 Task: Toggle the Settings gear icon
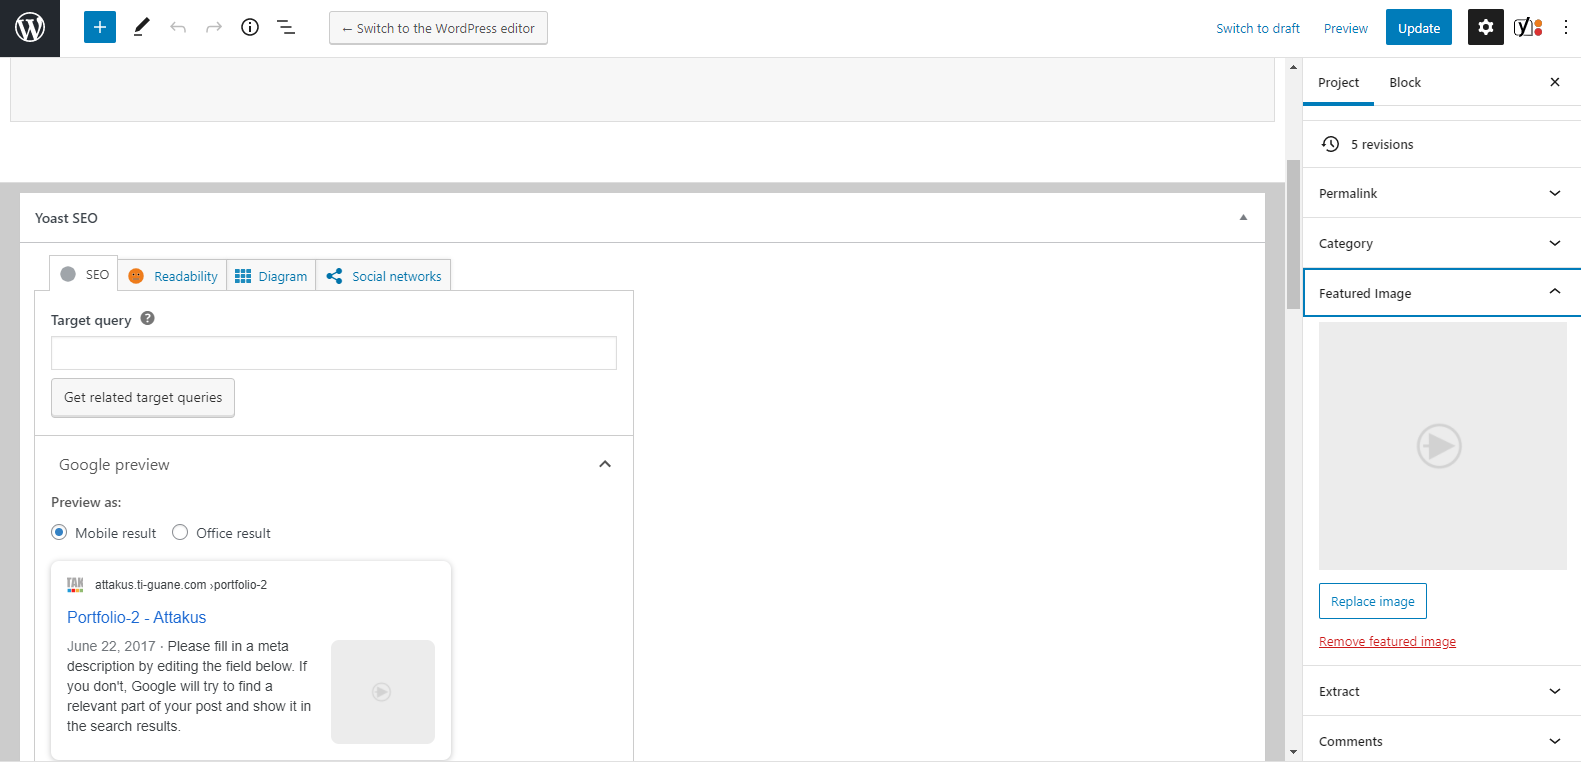tap(1486, 28)
